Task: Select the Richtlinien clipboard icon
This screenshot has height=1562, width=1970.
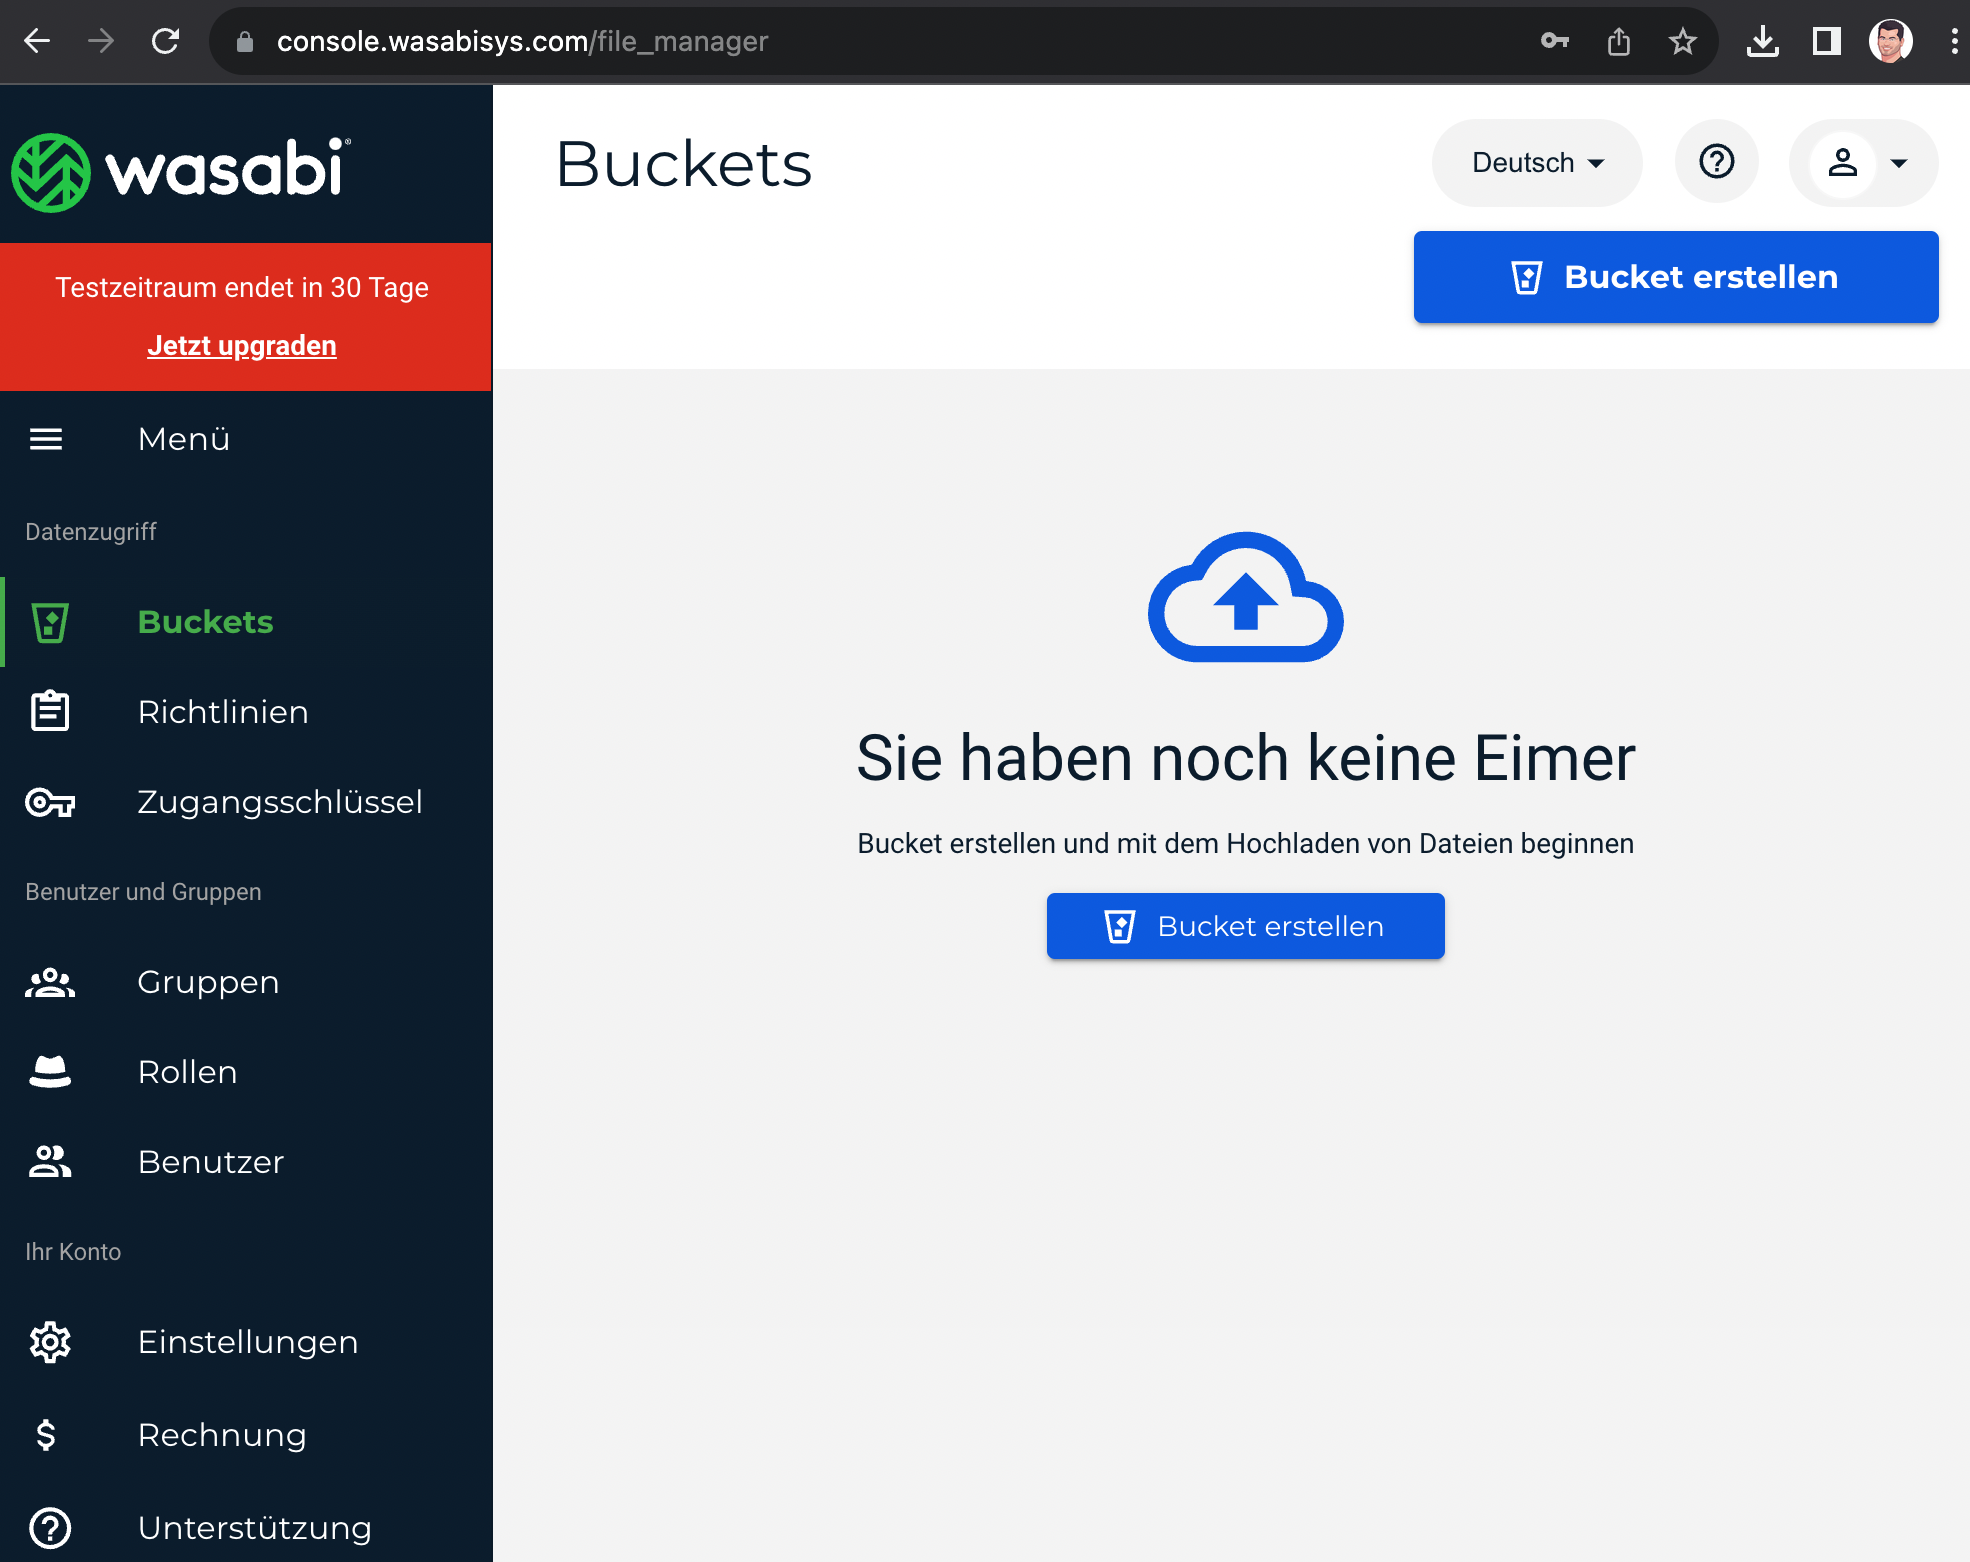Action: pyautogui.click(x=50, y=712)
